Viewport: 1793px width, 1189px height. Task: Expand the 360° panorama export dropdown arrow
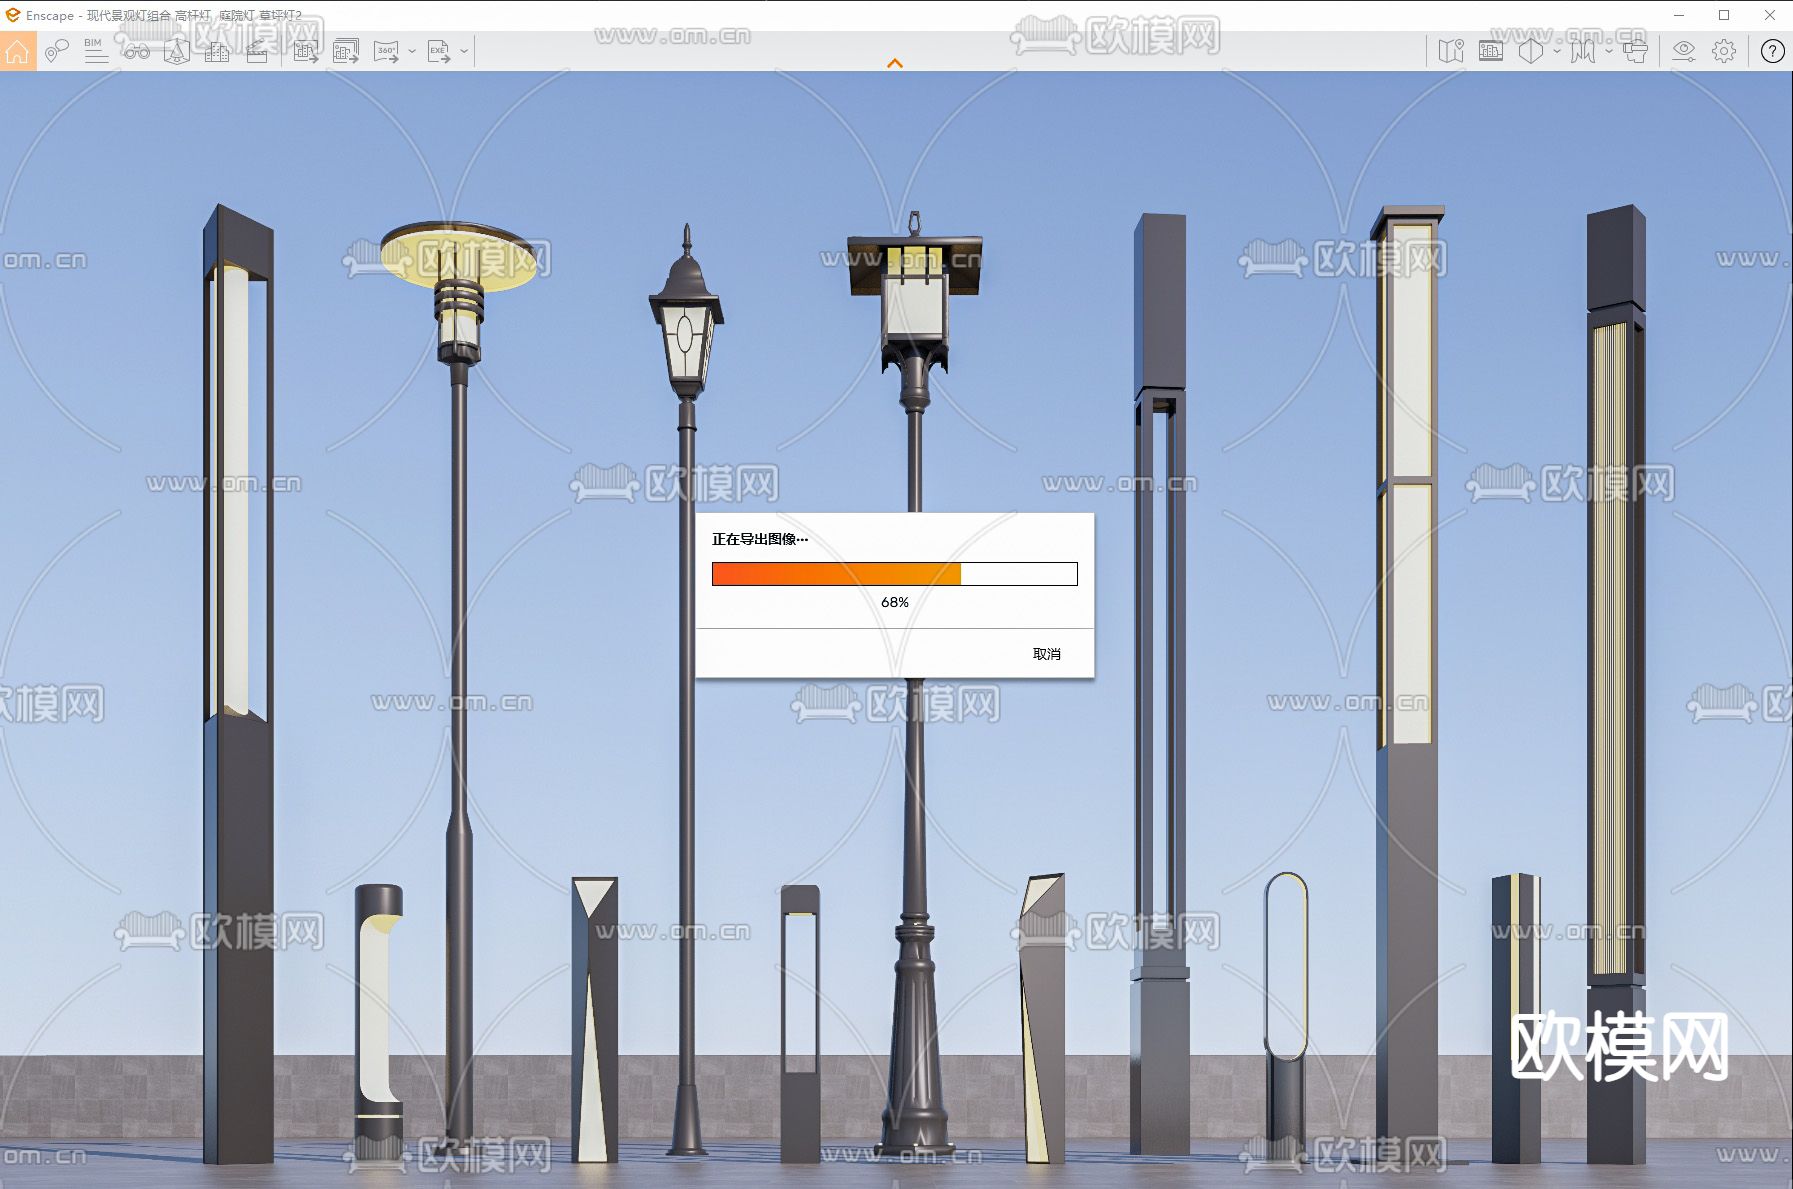[x=412, y=51]
